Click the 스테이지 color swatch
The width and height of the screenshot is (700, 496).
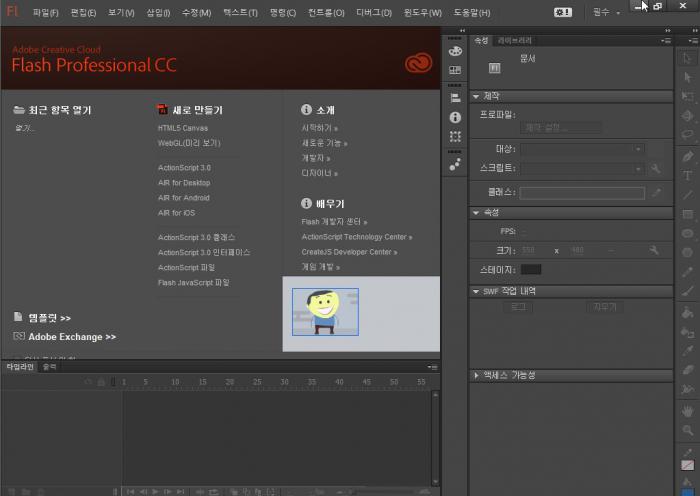[531, 269]
